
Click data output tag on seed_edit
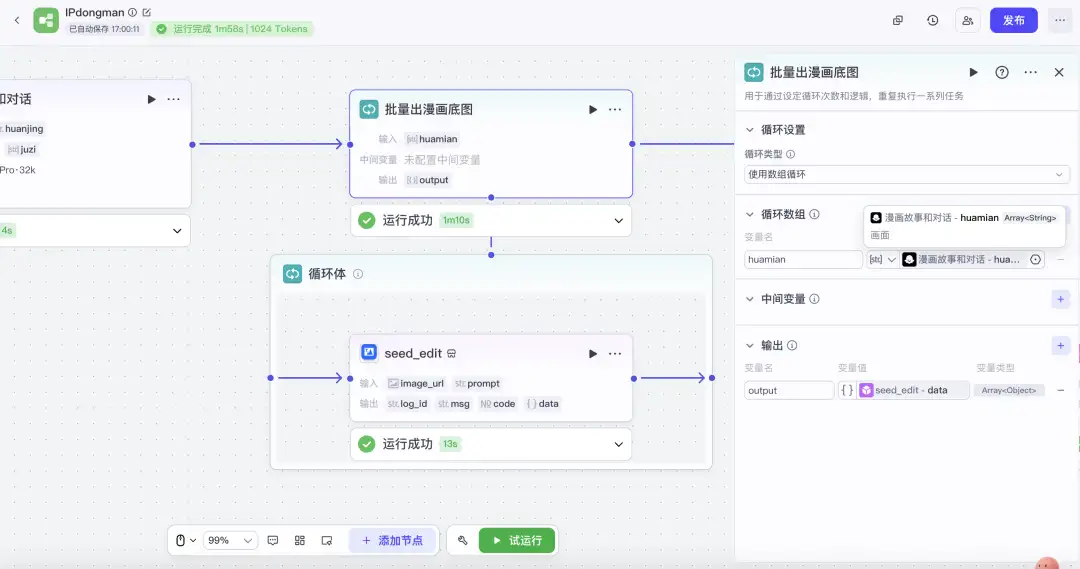[x=542, y=404]
